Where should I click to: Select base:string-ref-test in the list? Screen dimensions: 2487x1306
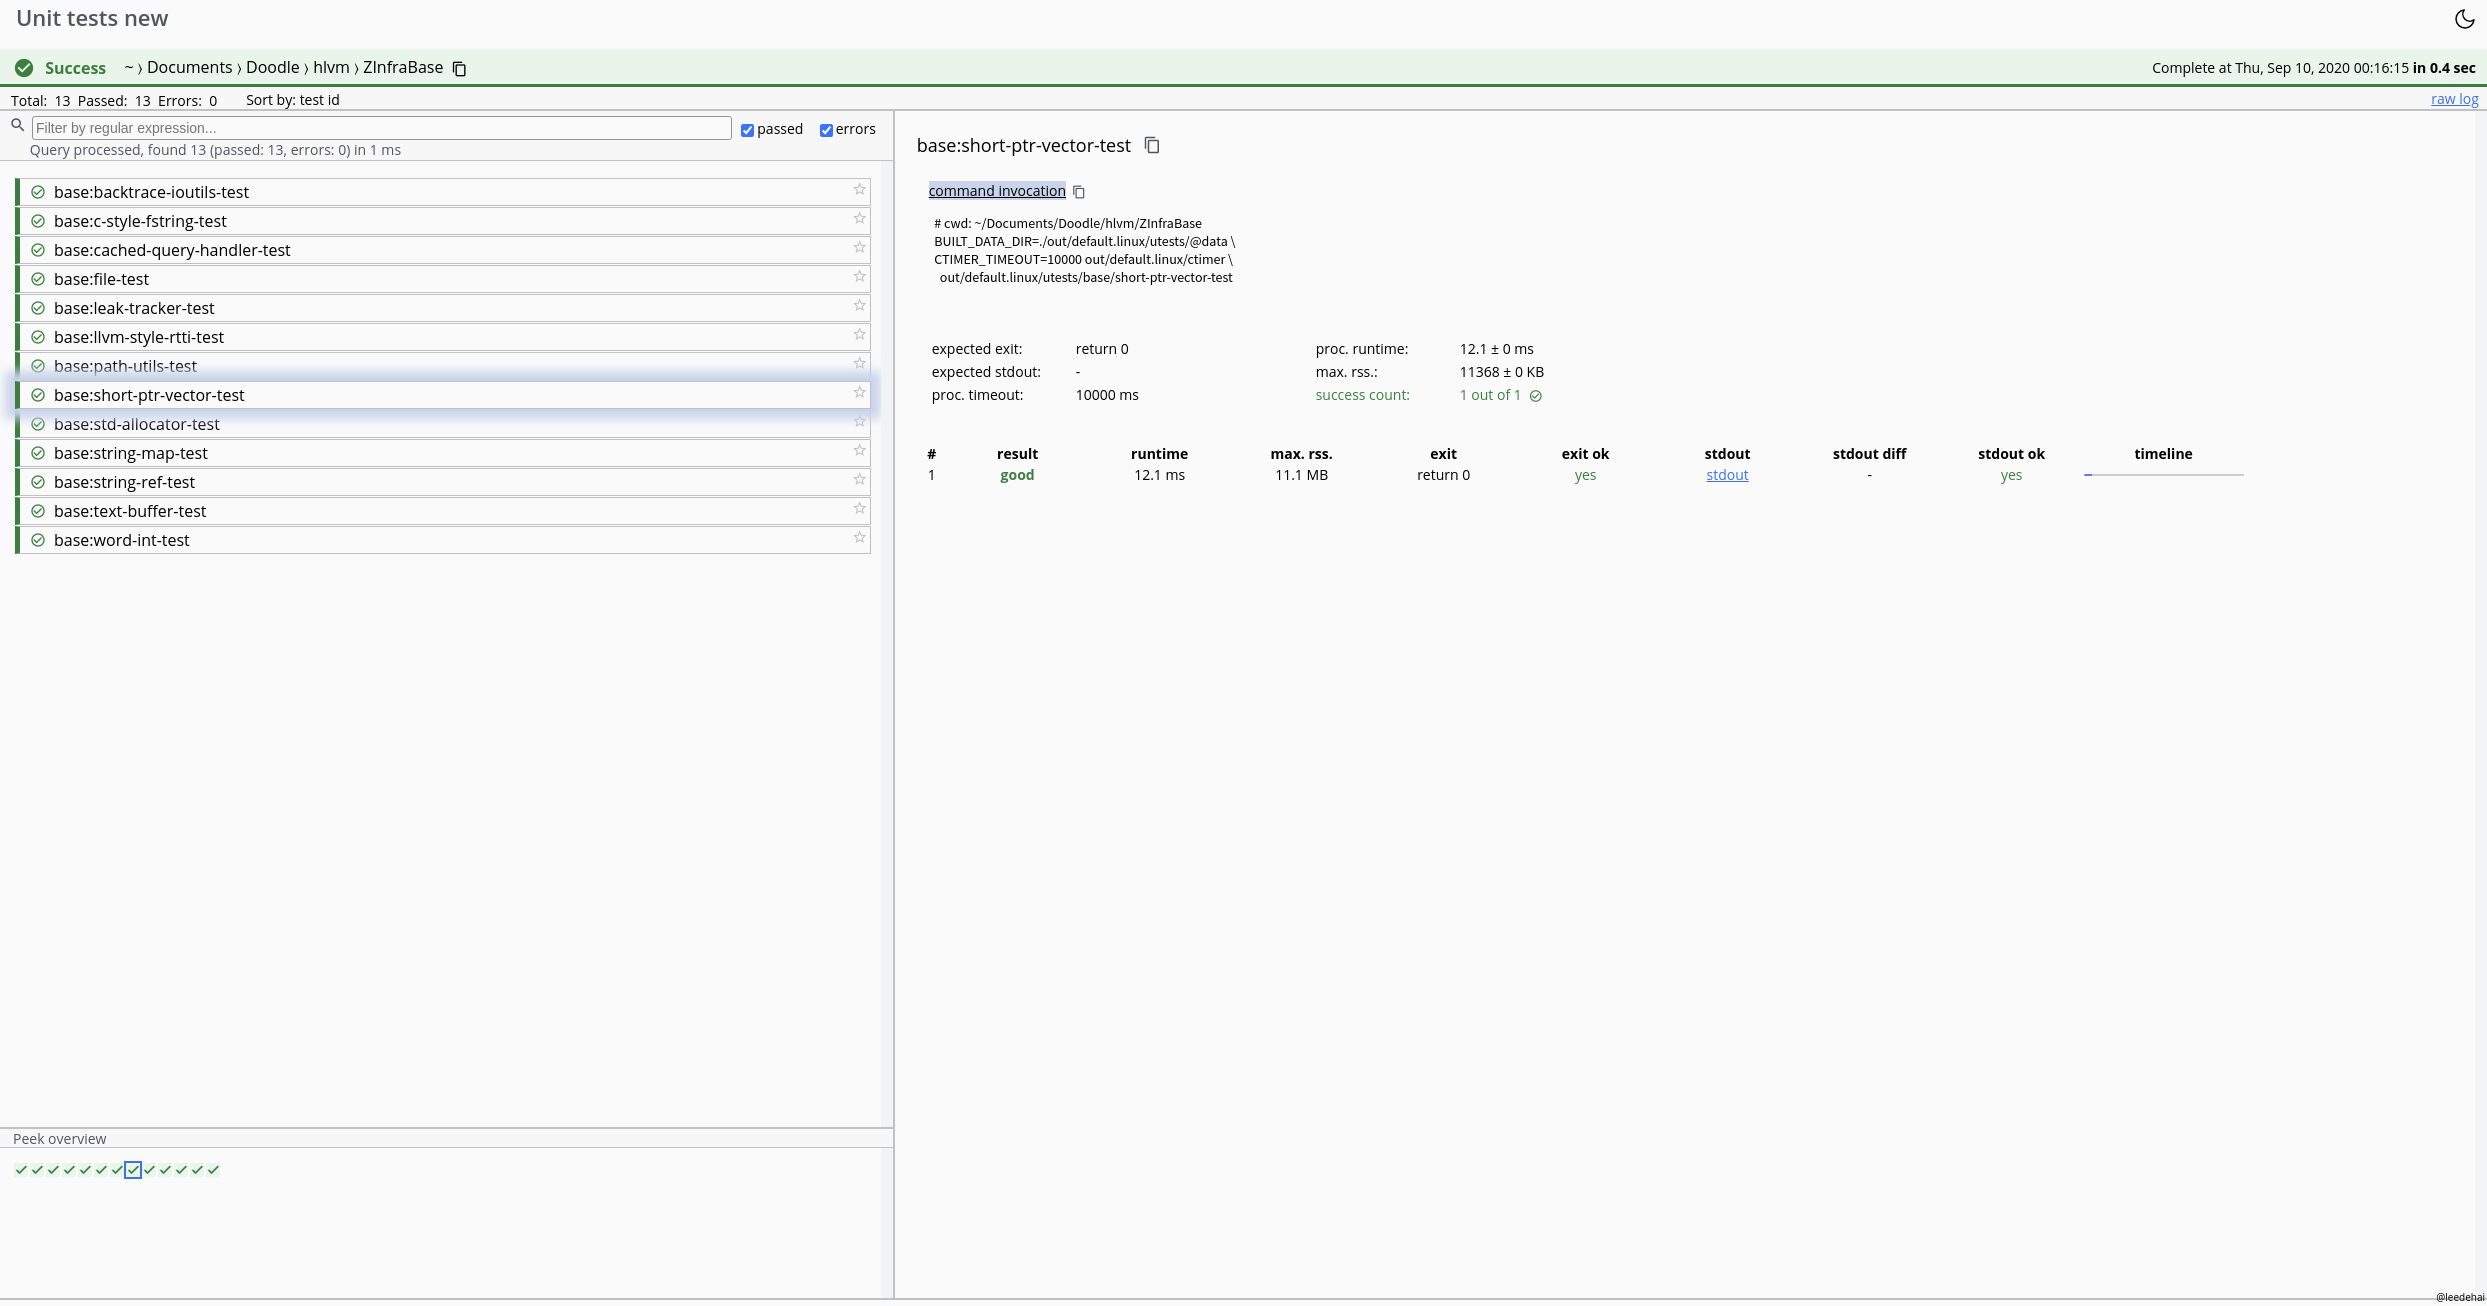pos(444,482)
